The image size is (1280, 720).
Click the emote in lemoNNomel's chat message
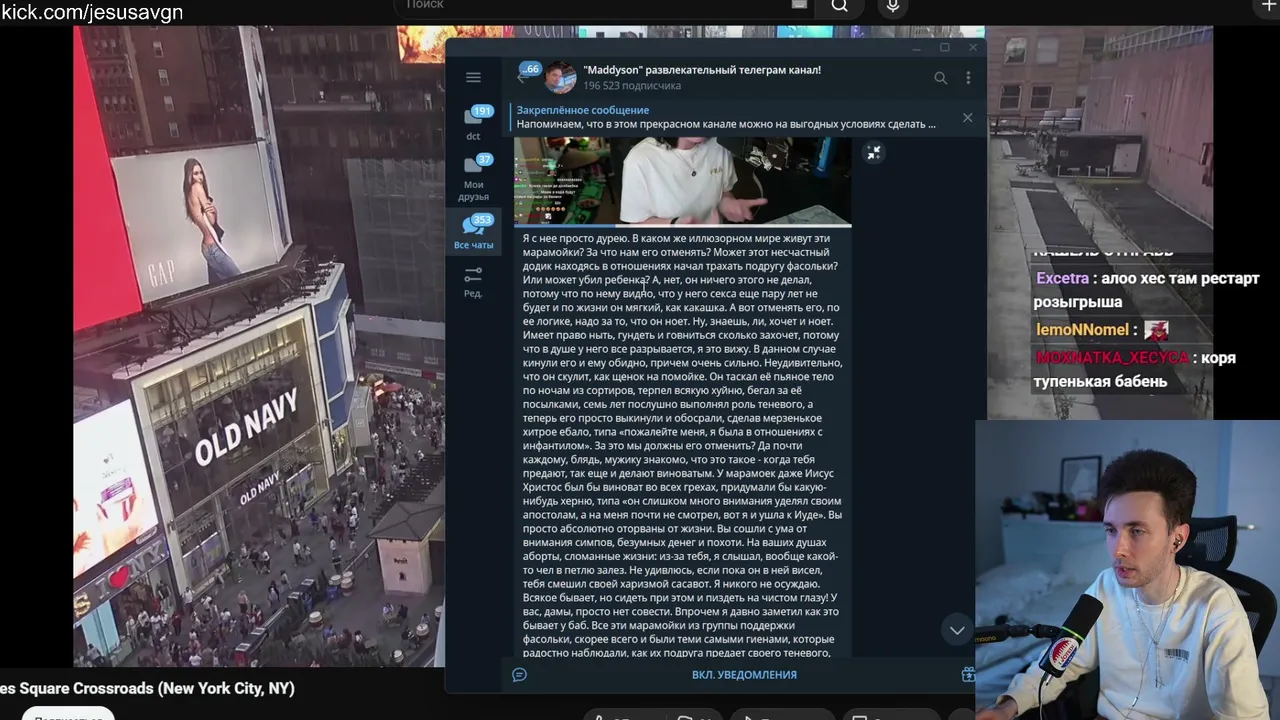pos(1156,330)
